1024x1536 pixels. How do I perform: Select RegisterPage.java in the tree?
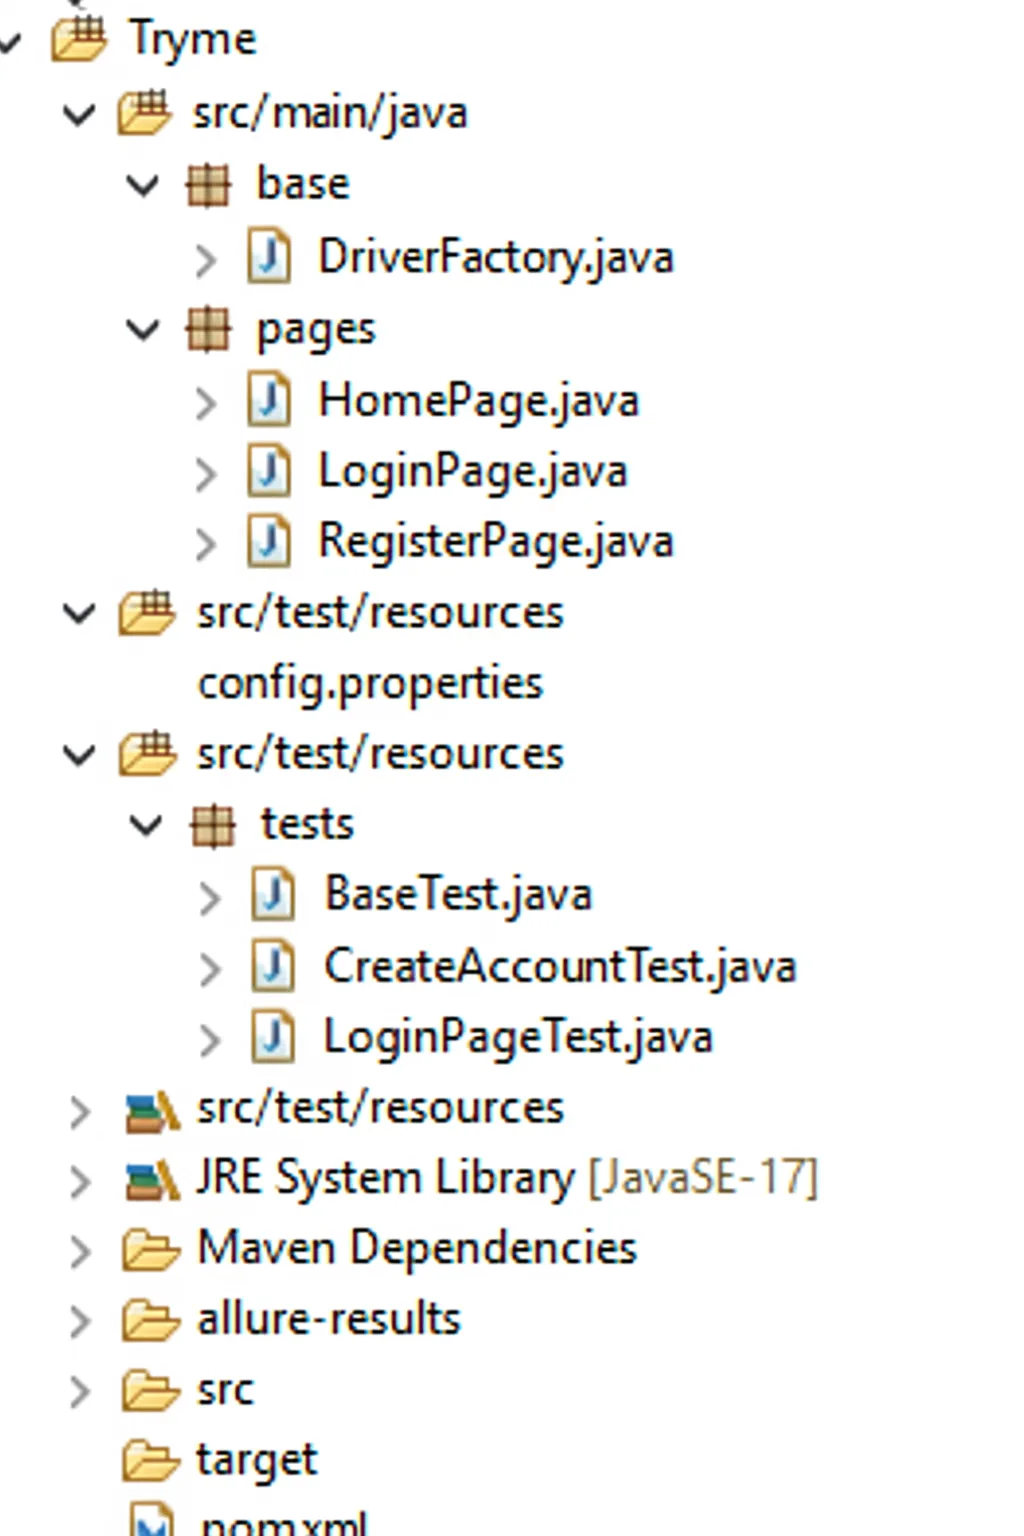pos(495,541)
